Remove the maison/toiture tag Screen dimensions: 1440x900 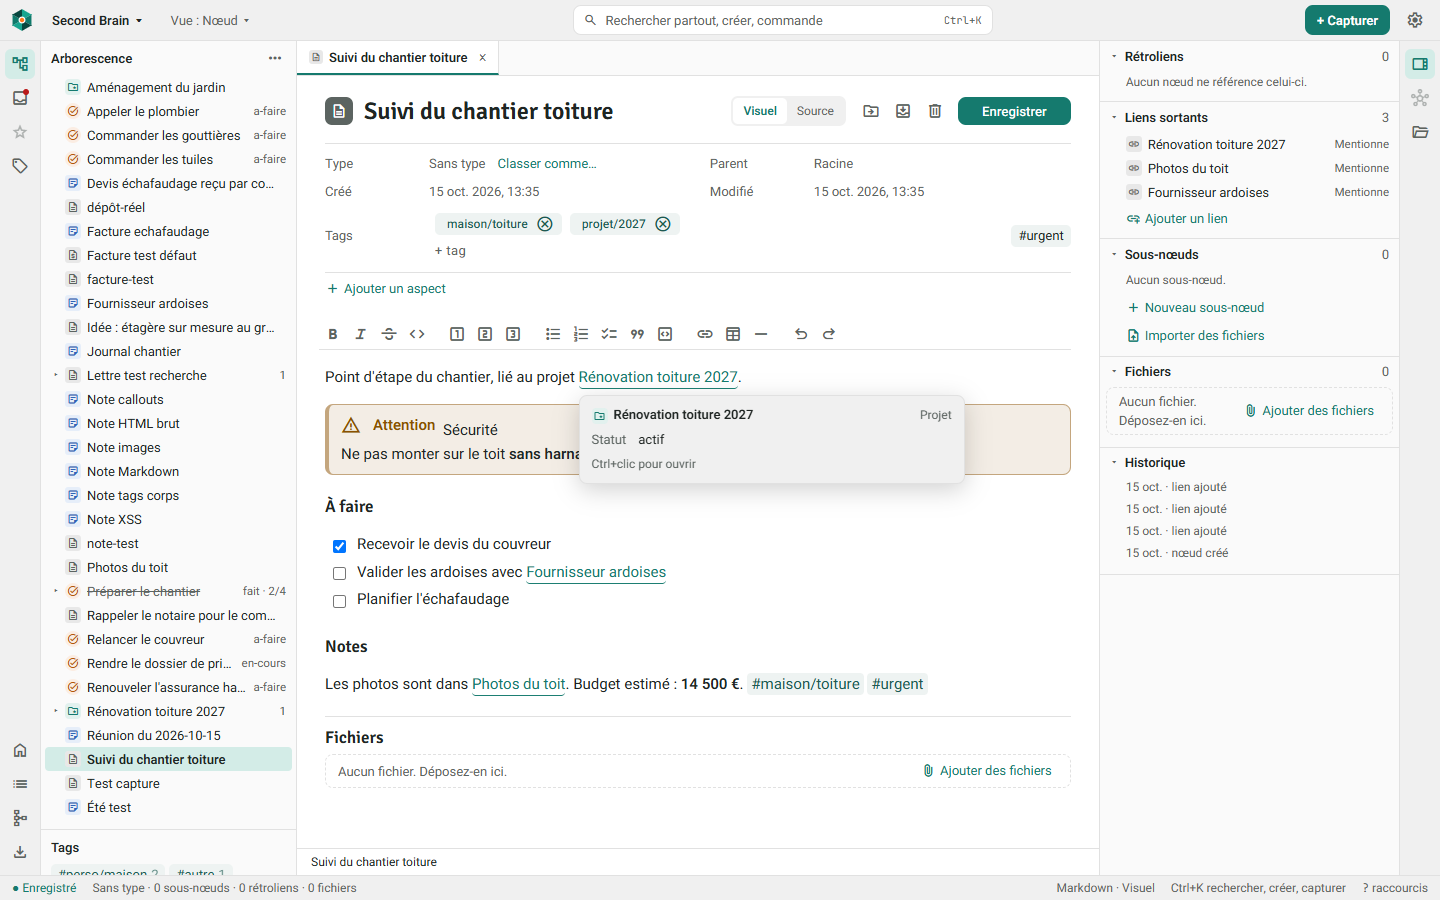[x=545, y=224]
